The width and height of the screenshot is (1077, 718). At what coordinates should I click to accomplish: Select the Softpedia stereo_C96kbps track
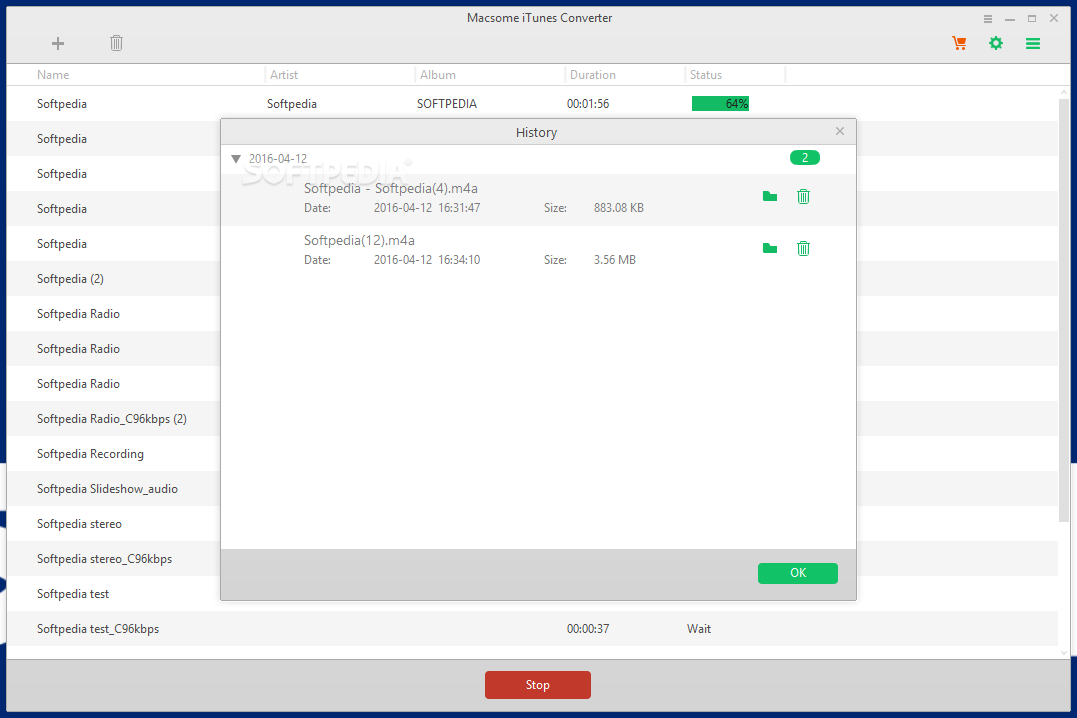[x=113, y=559]
